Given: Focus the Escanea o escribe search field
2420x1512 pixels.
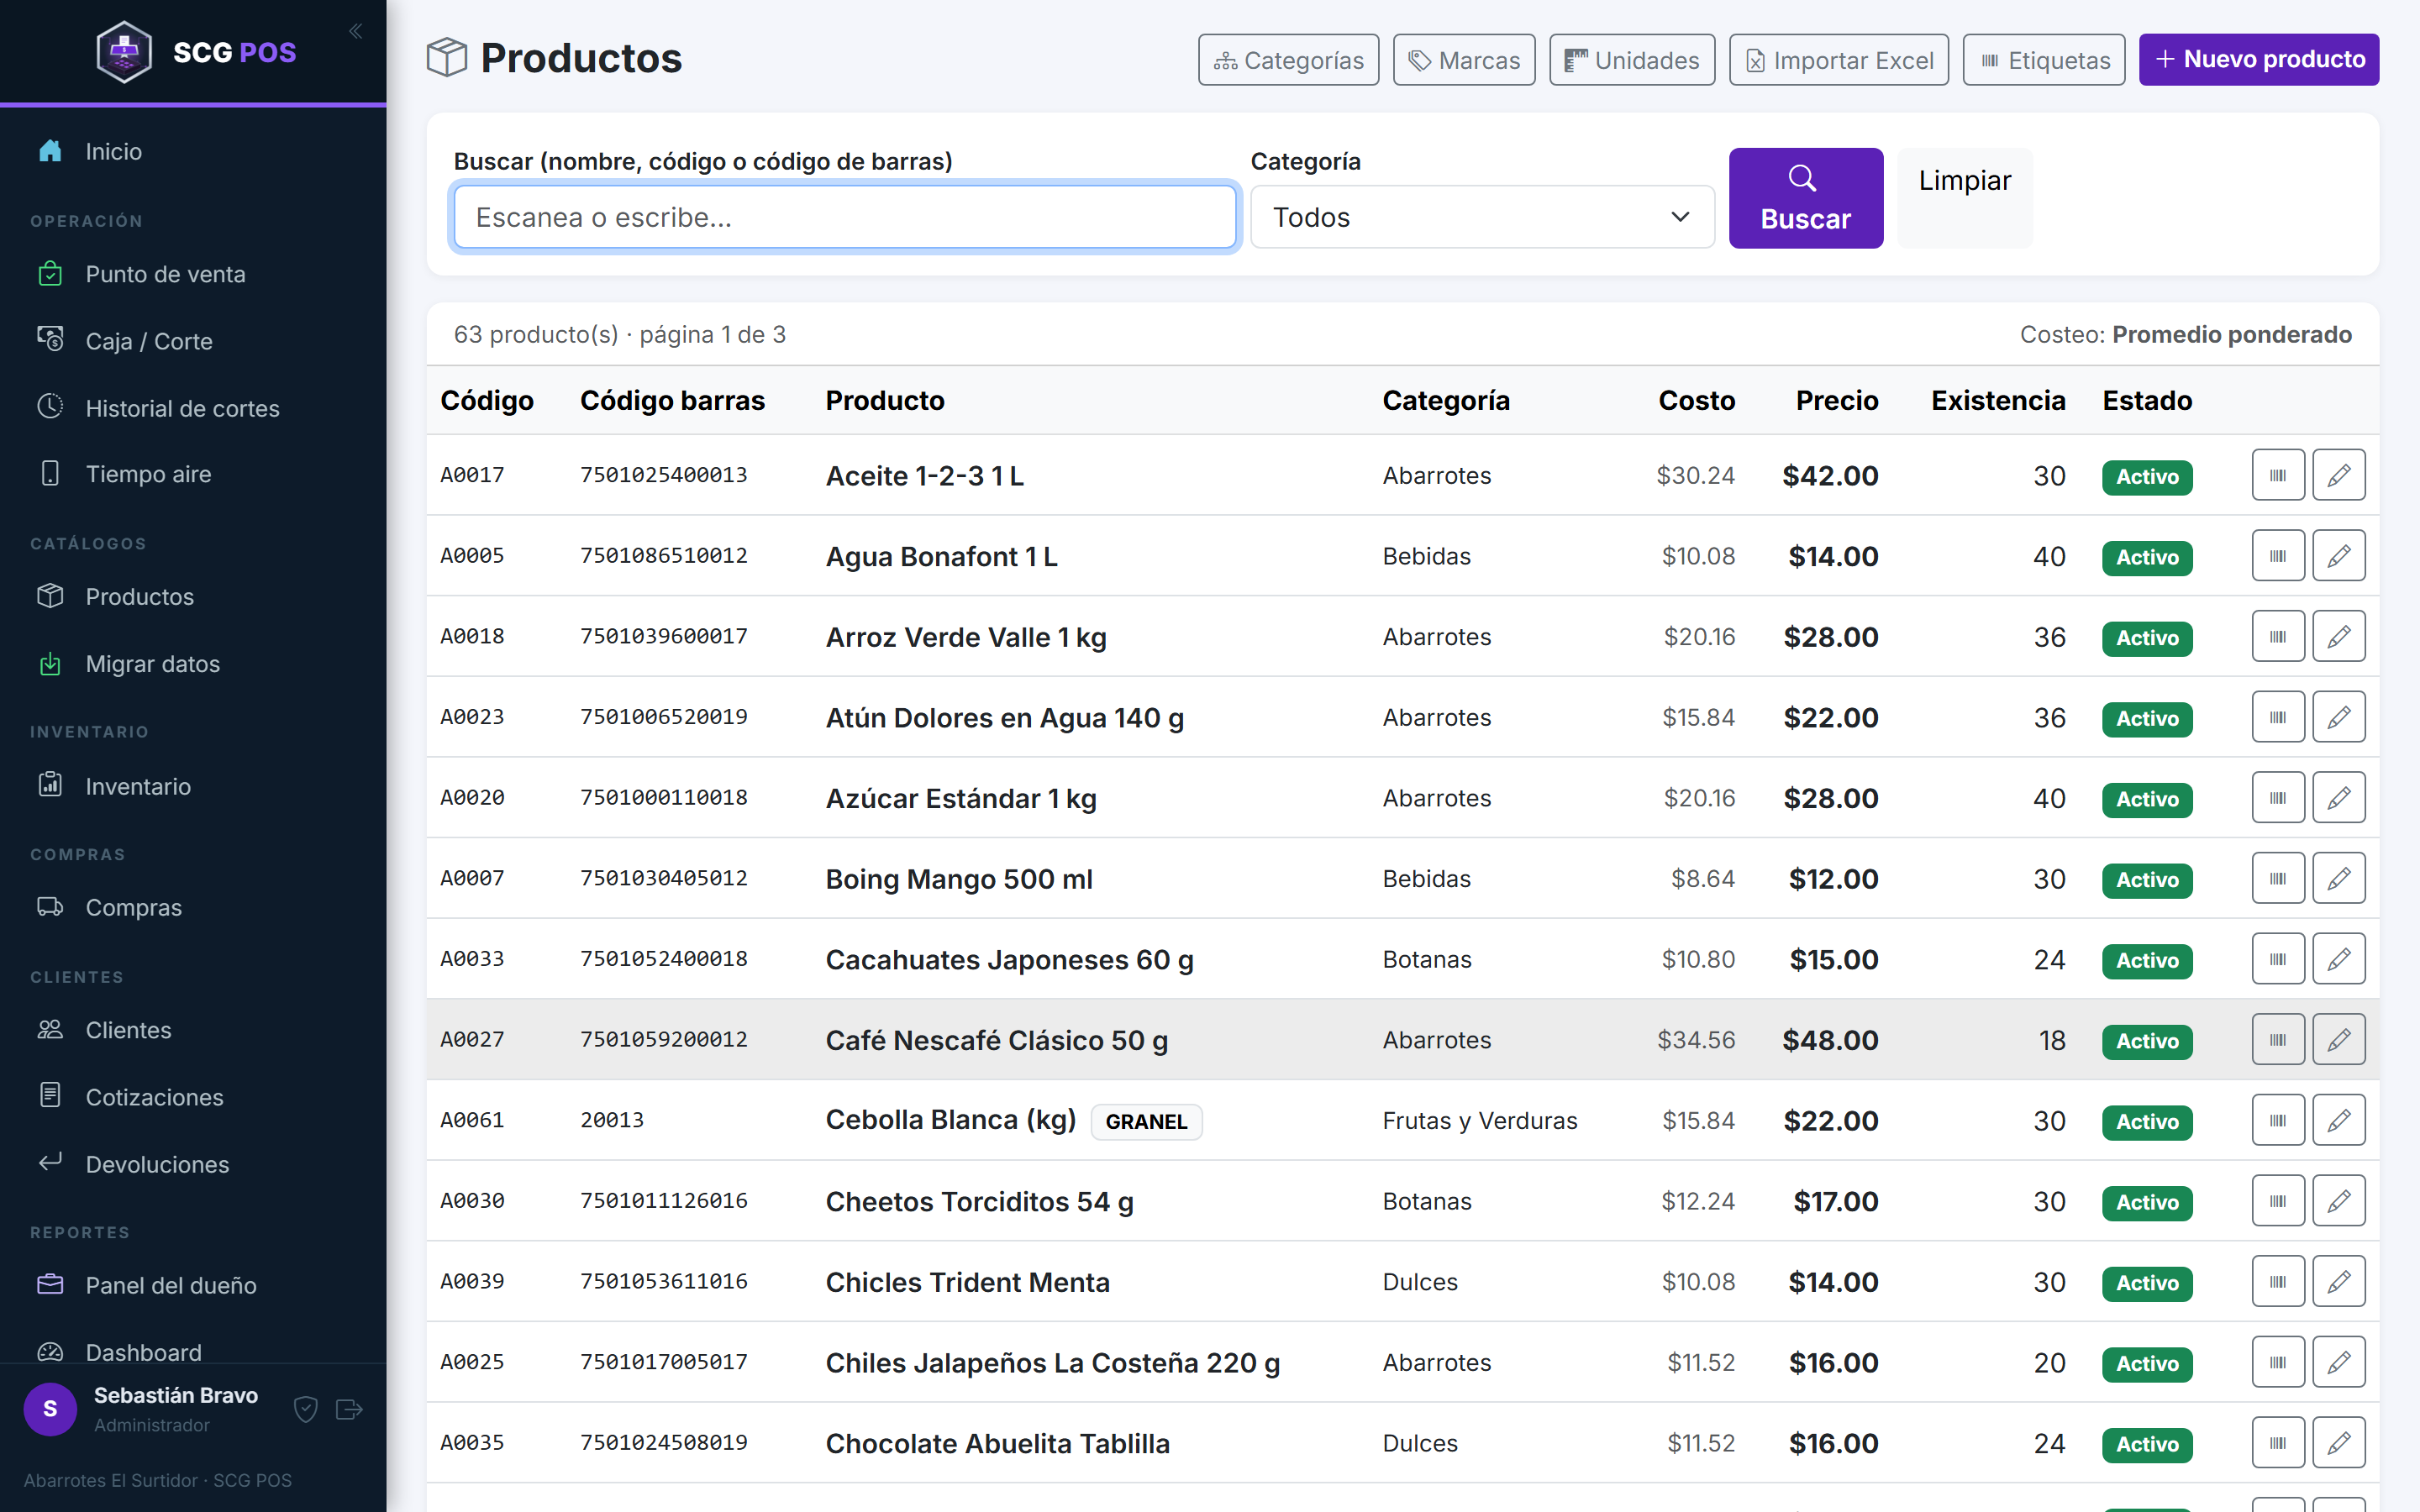Looking at the screenshot, I should pos(845,217).
